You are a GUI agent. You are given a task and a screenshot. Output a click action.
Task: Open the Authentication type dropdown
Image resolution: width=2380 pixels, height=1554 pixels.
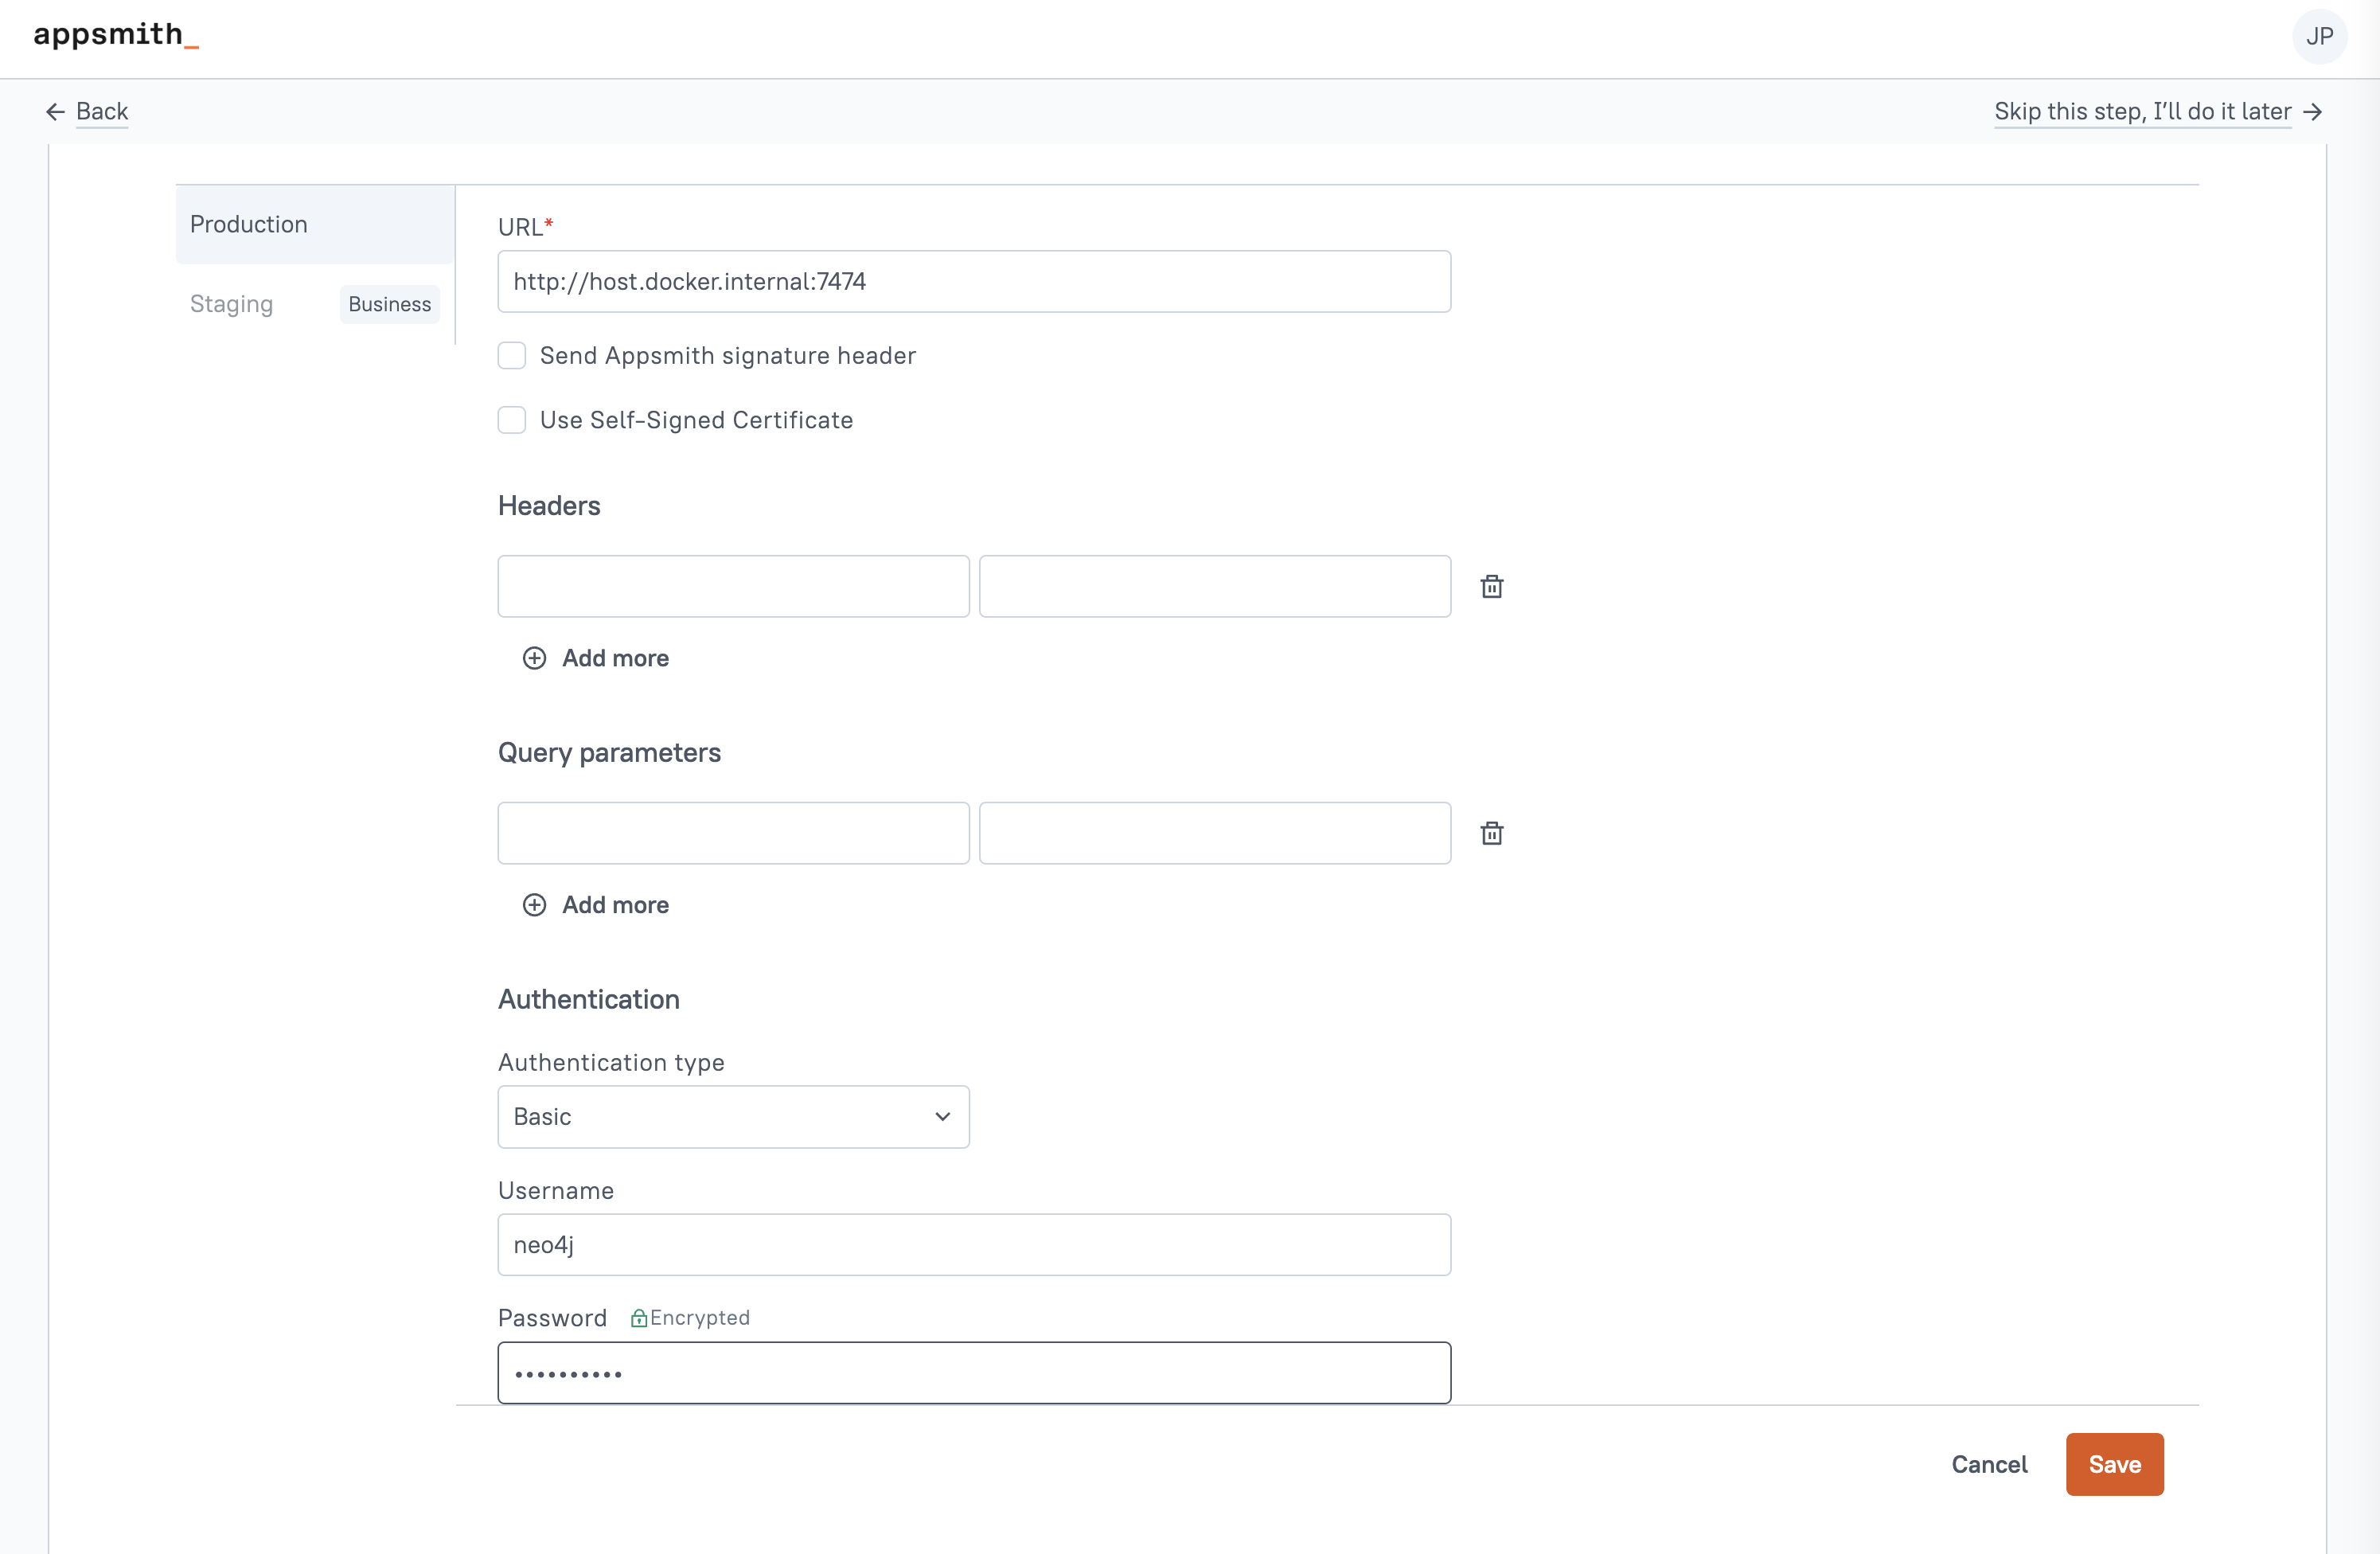coord(732,1117)
